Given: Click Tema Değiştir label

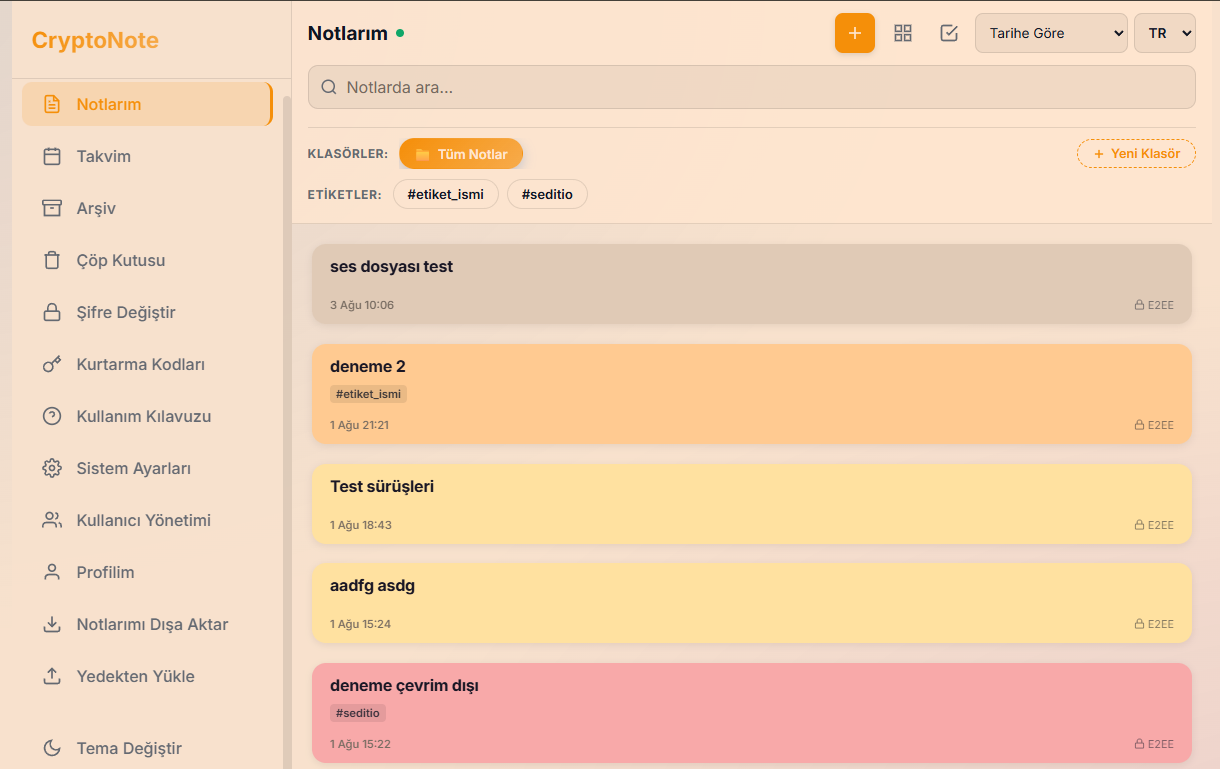Looking at the screenshot, I should [129, 748].
